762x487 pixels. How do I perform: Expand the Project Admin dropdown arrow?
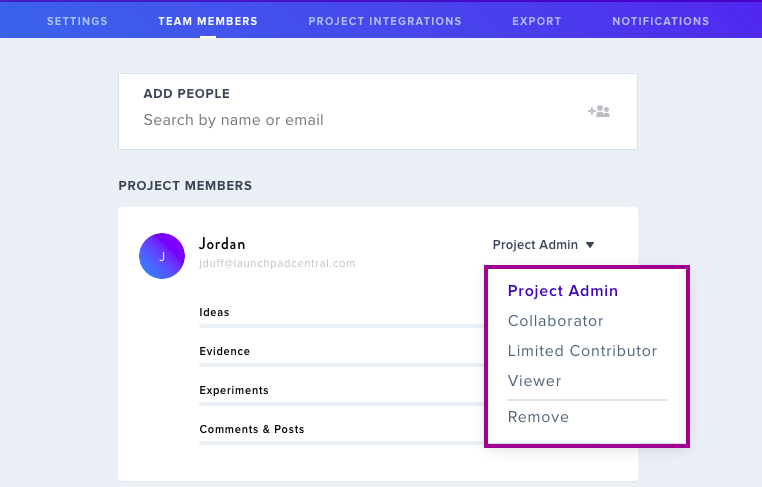pyautogui.click(x=590, y=245)
